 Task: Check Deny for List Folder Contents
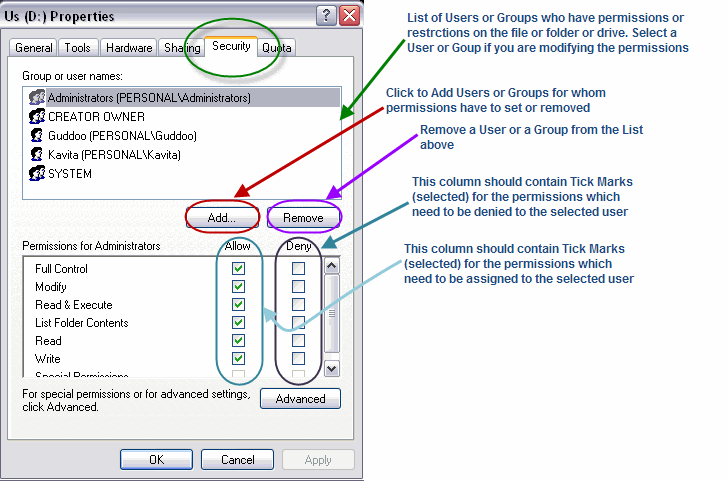pyautogui.click(x=299, y=322)
